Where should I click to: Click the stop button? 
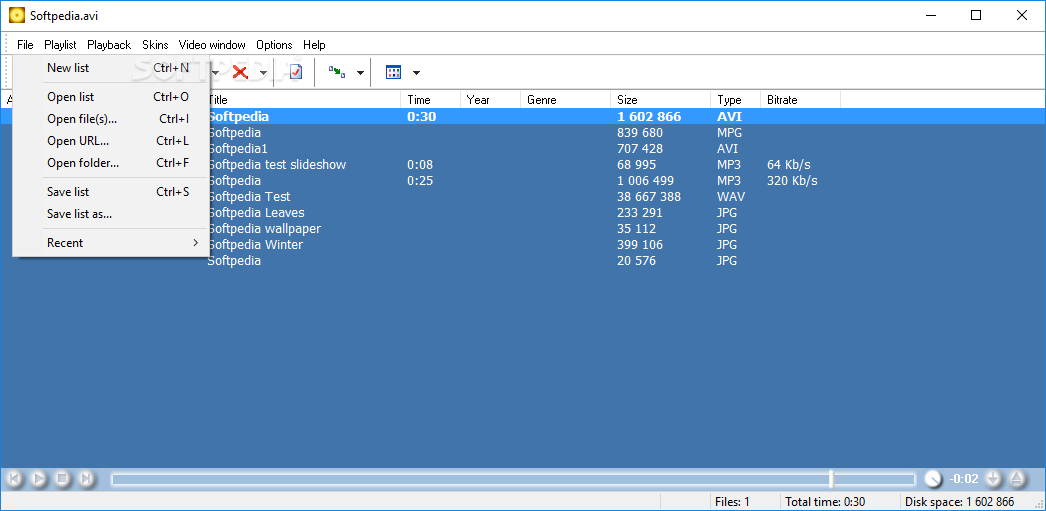coord(62,478)
